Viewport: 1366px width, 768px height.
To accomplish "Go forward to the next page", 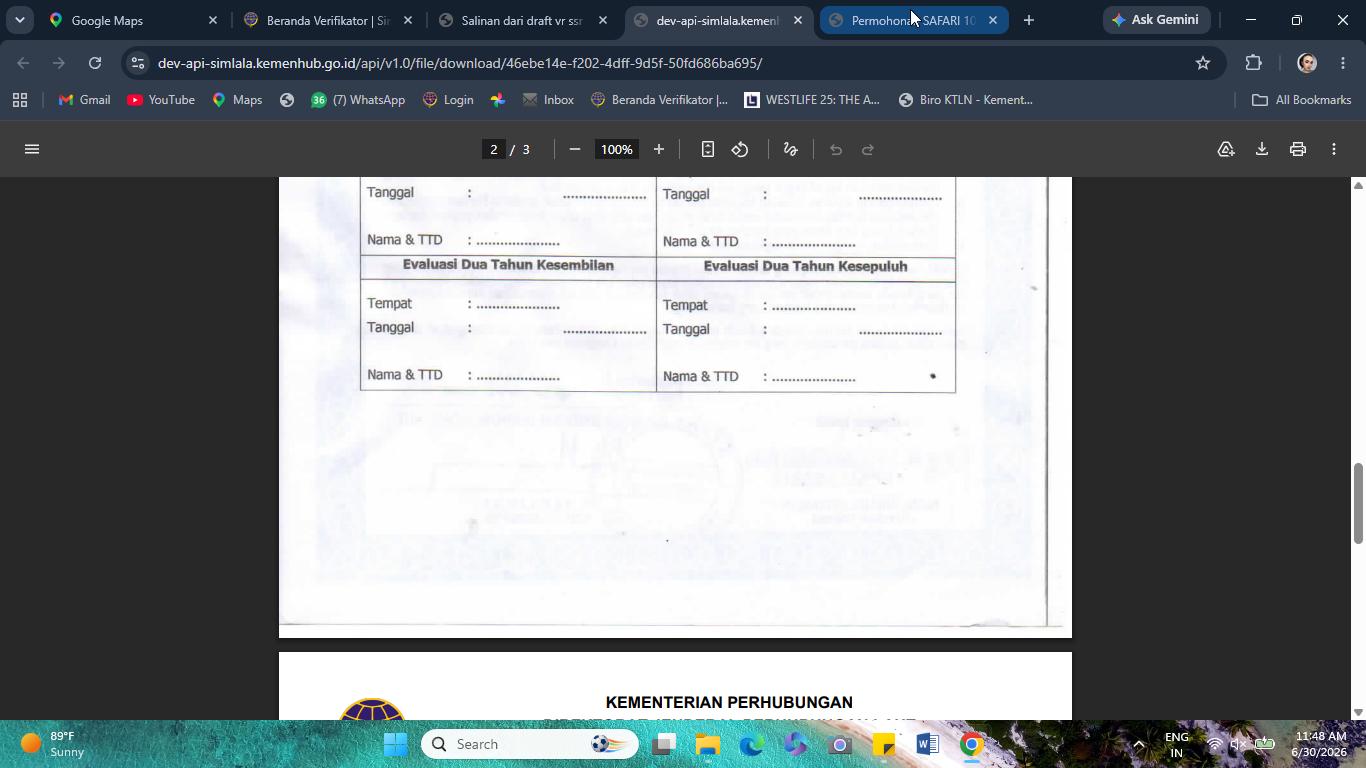I will tap(59, 63).
